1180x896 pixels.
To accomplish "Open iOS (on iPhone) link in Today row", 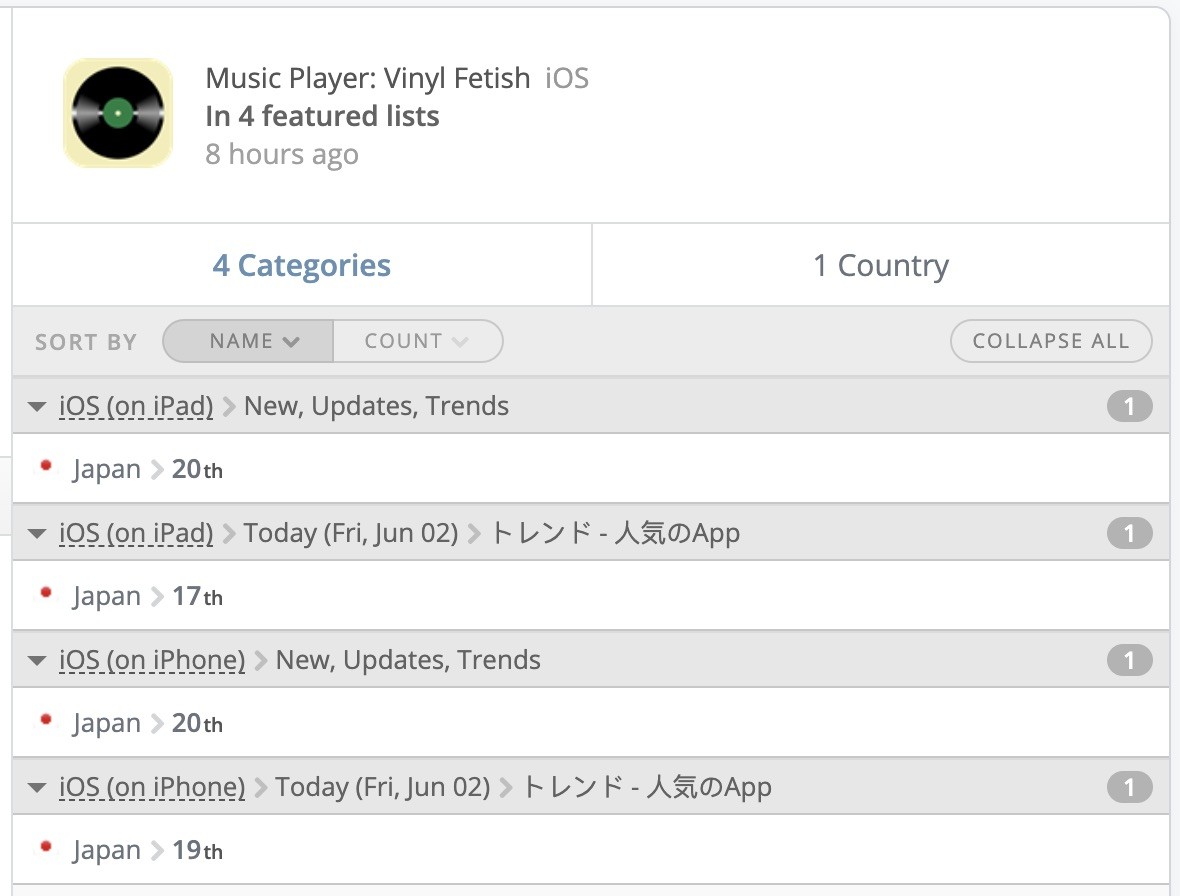I will (x=152, y=787).
